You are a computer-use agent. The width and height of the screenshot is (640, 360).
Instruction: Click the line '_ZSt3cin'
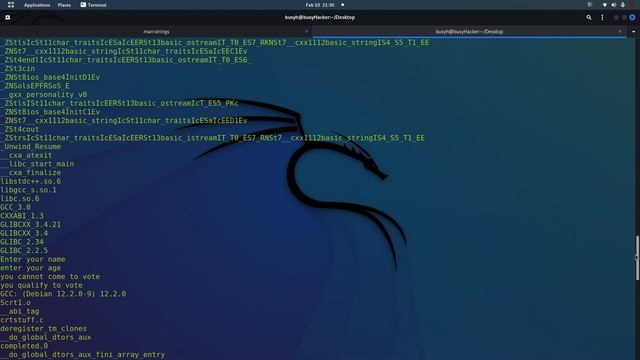point(18,69)
